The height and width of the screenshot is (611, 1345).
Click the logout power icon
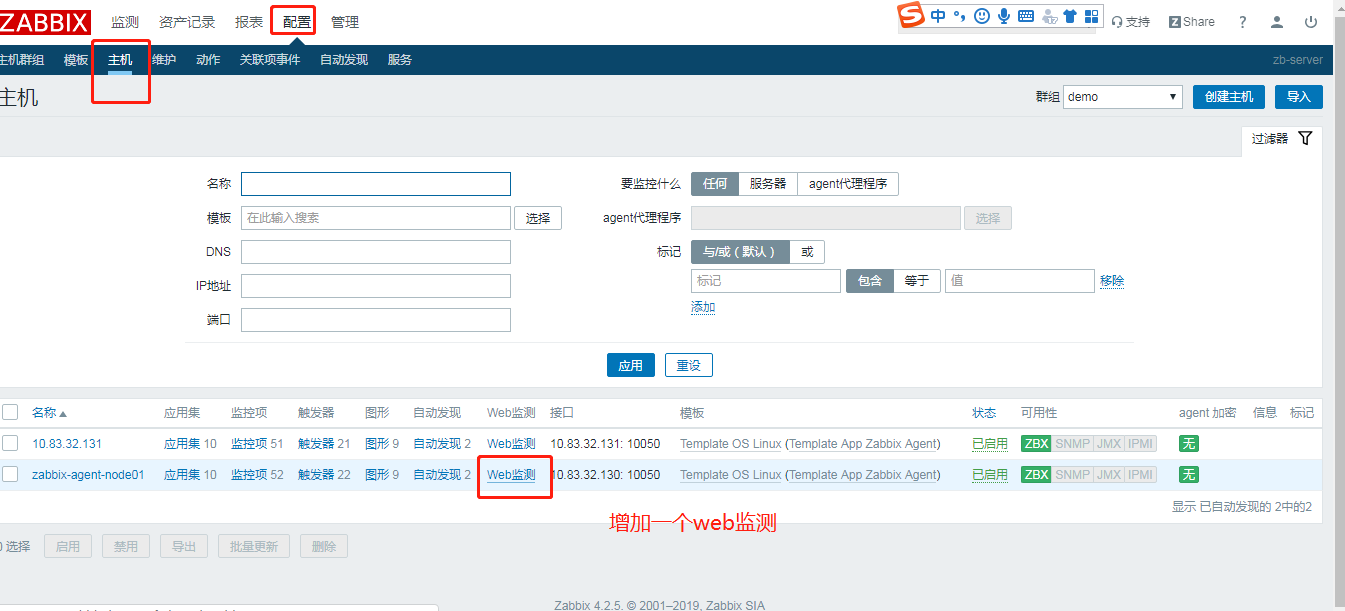(x=1311, y=22)
